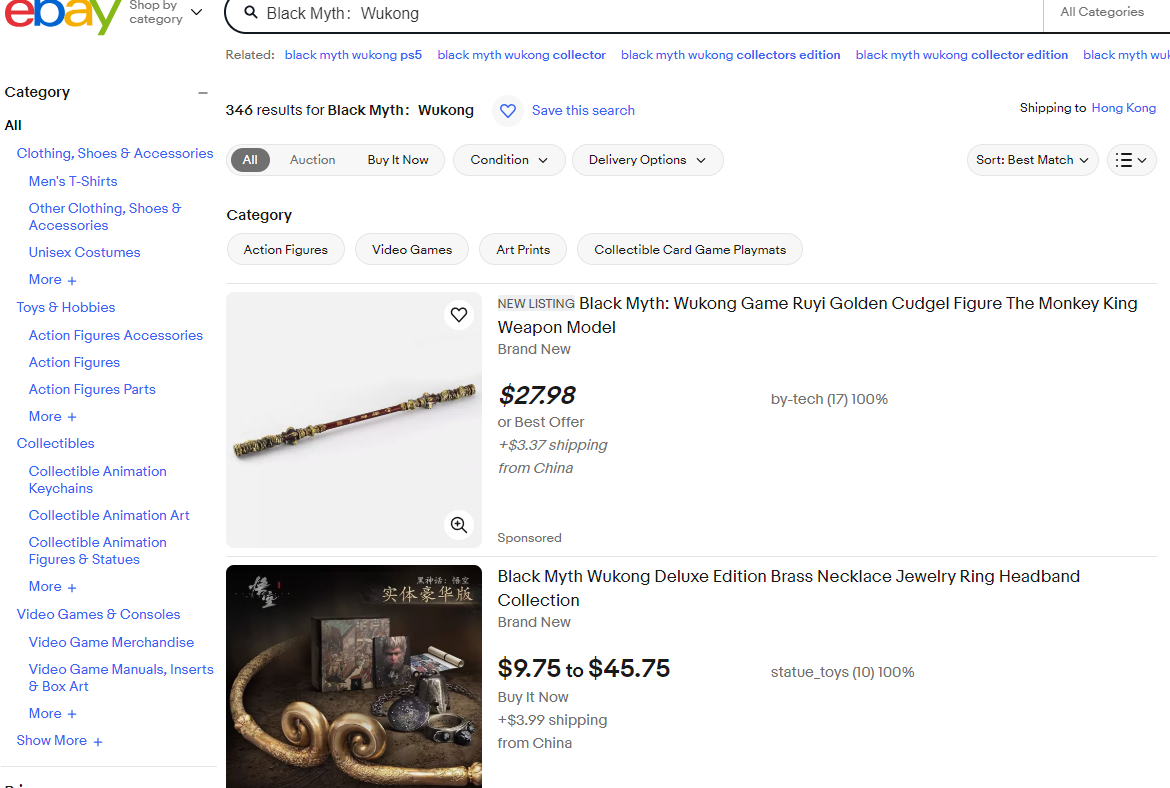The width and height of the screenshot is (1170, 788).
Task: Open the Condition dropdown
Action: 509,160
